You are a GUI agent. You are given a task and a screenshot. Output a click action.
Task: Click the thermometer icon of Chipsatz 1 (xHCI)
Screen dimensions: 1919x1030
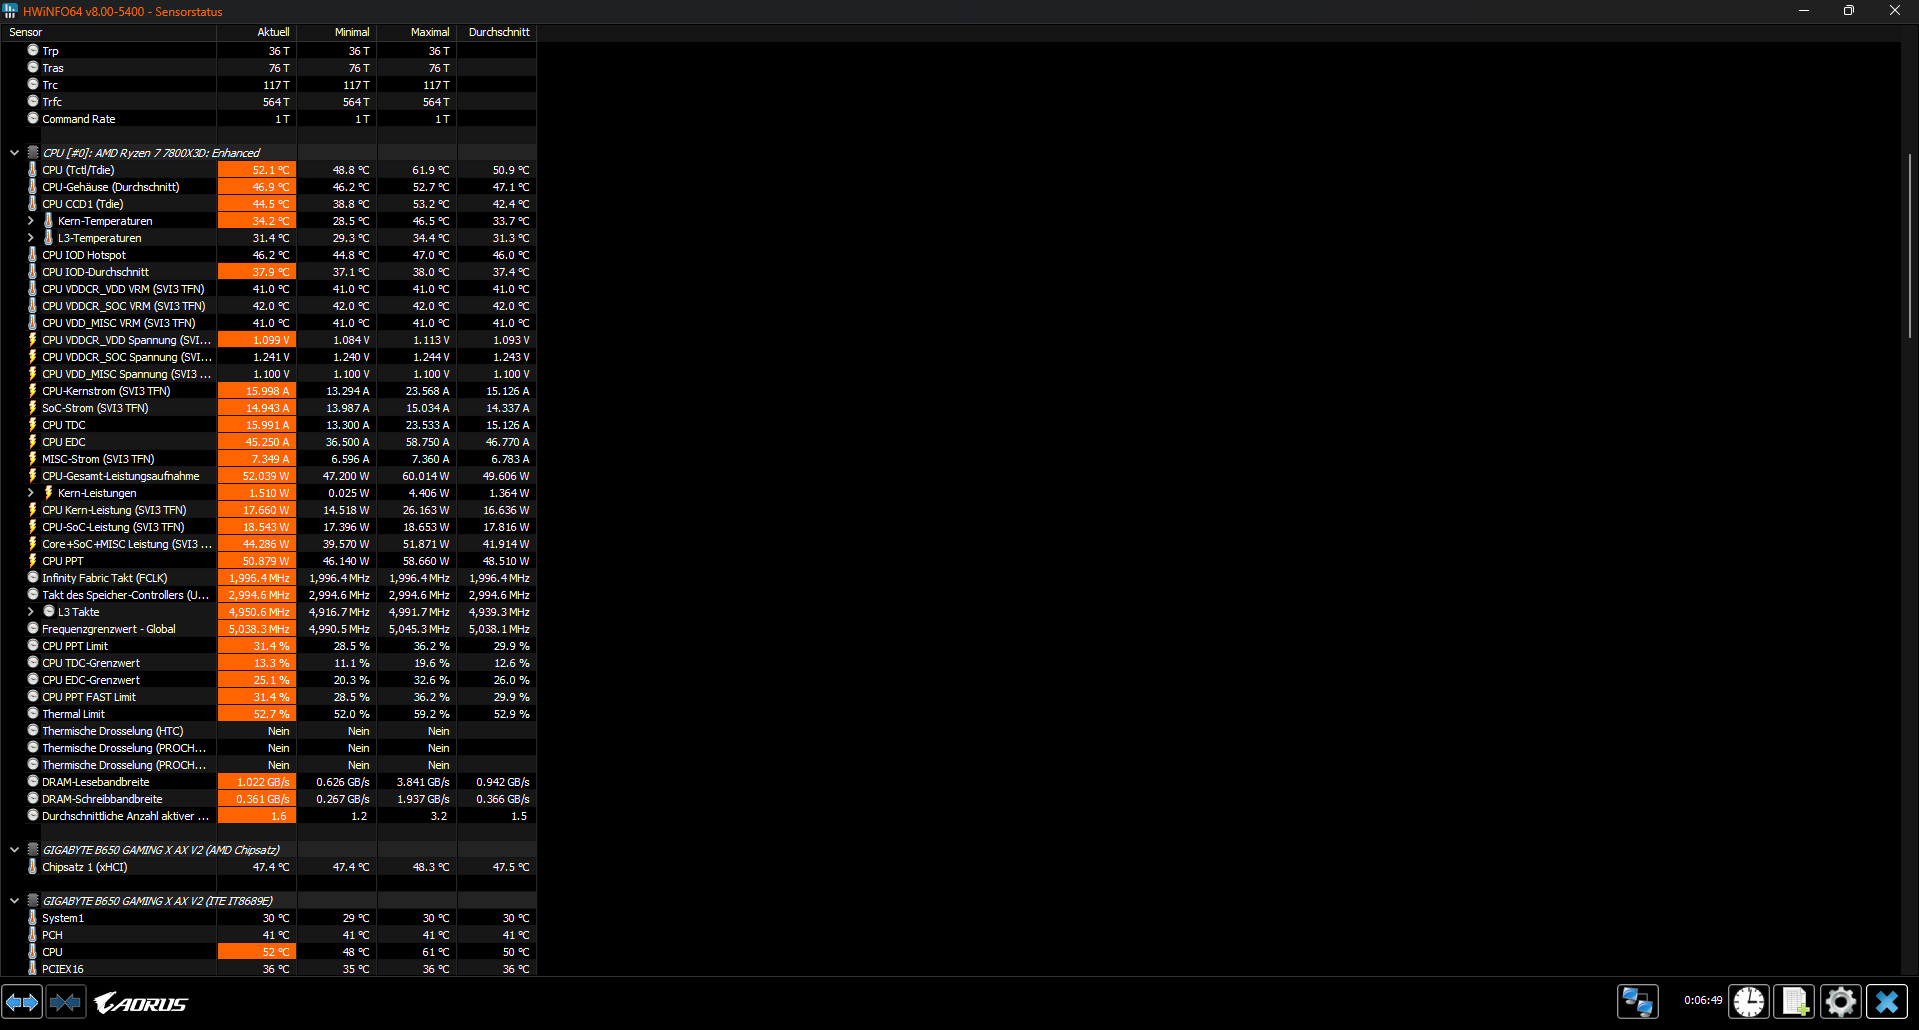(33, 867)
